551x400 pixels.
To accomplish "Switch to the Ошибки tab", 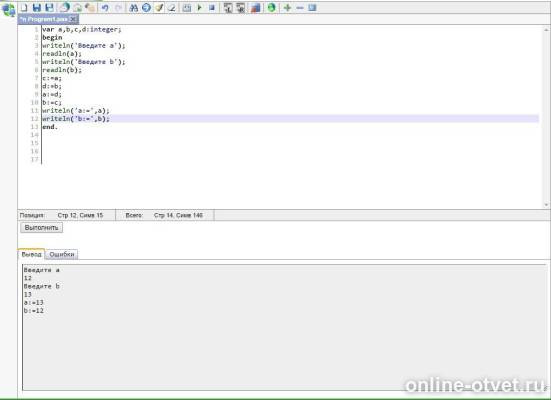I will pyautogui.click(x=62, y=254).
